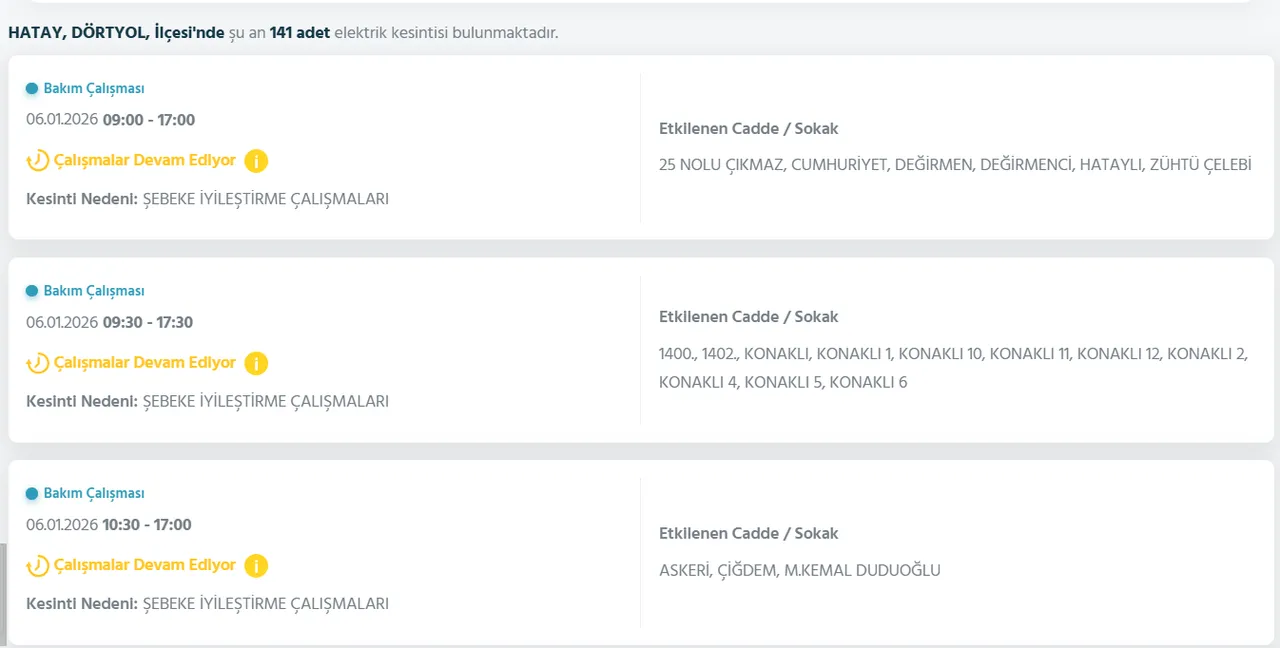This screenshot has height=648, width=1280.
Task: Click the clock icon beside 'Çalışmalar Devam Ediyor' in the first card
Action: pyautogui.click(x=38, y=160)
